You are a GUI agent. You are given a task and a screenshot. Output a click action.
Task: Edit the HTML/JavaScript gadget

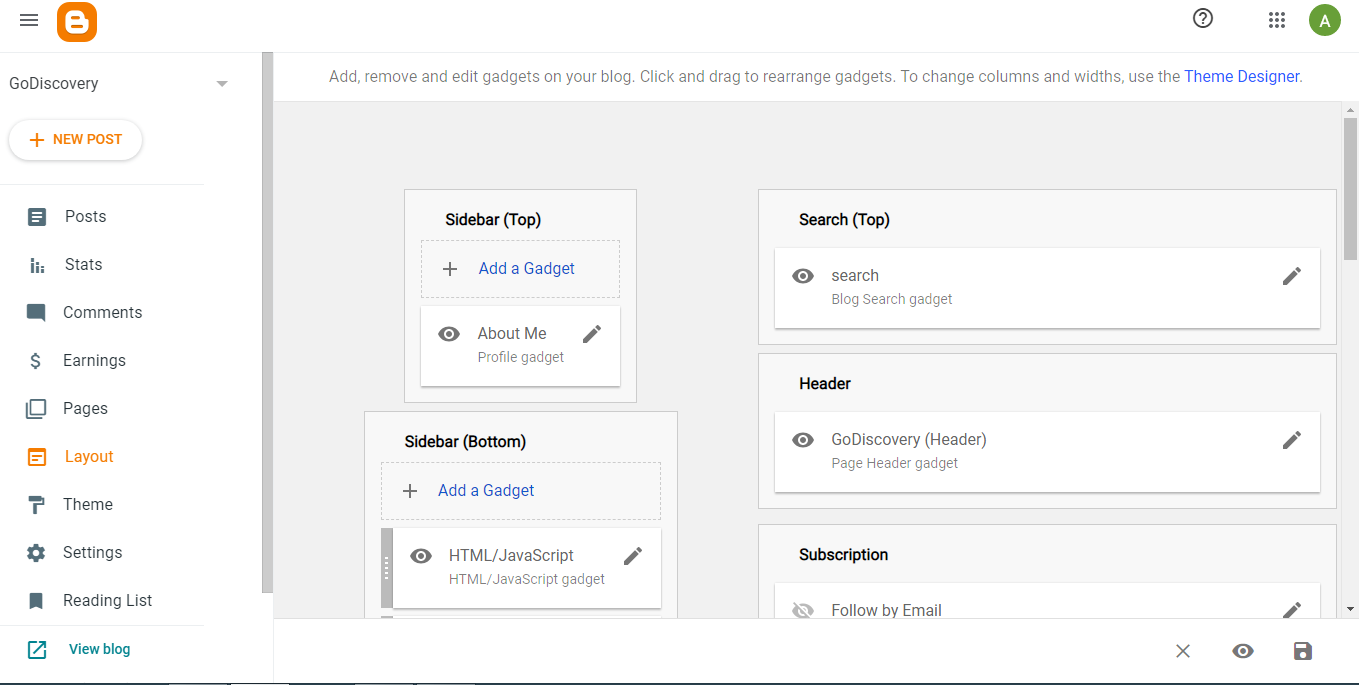[633, 556]
